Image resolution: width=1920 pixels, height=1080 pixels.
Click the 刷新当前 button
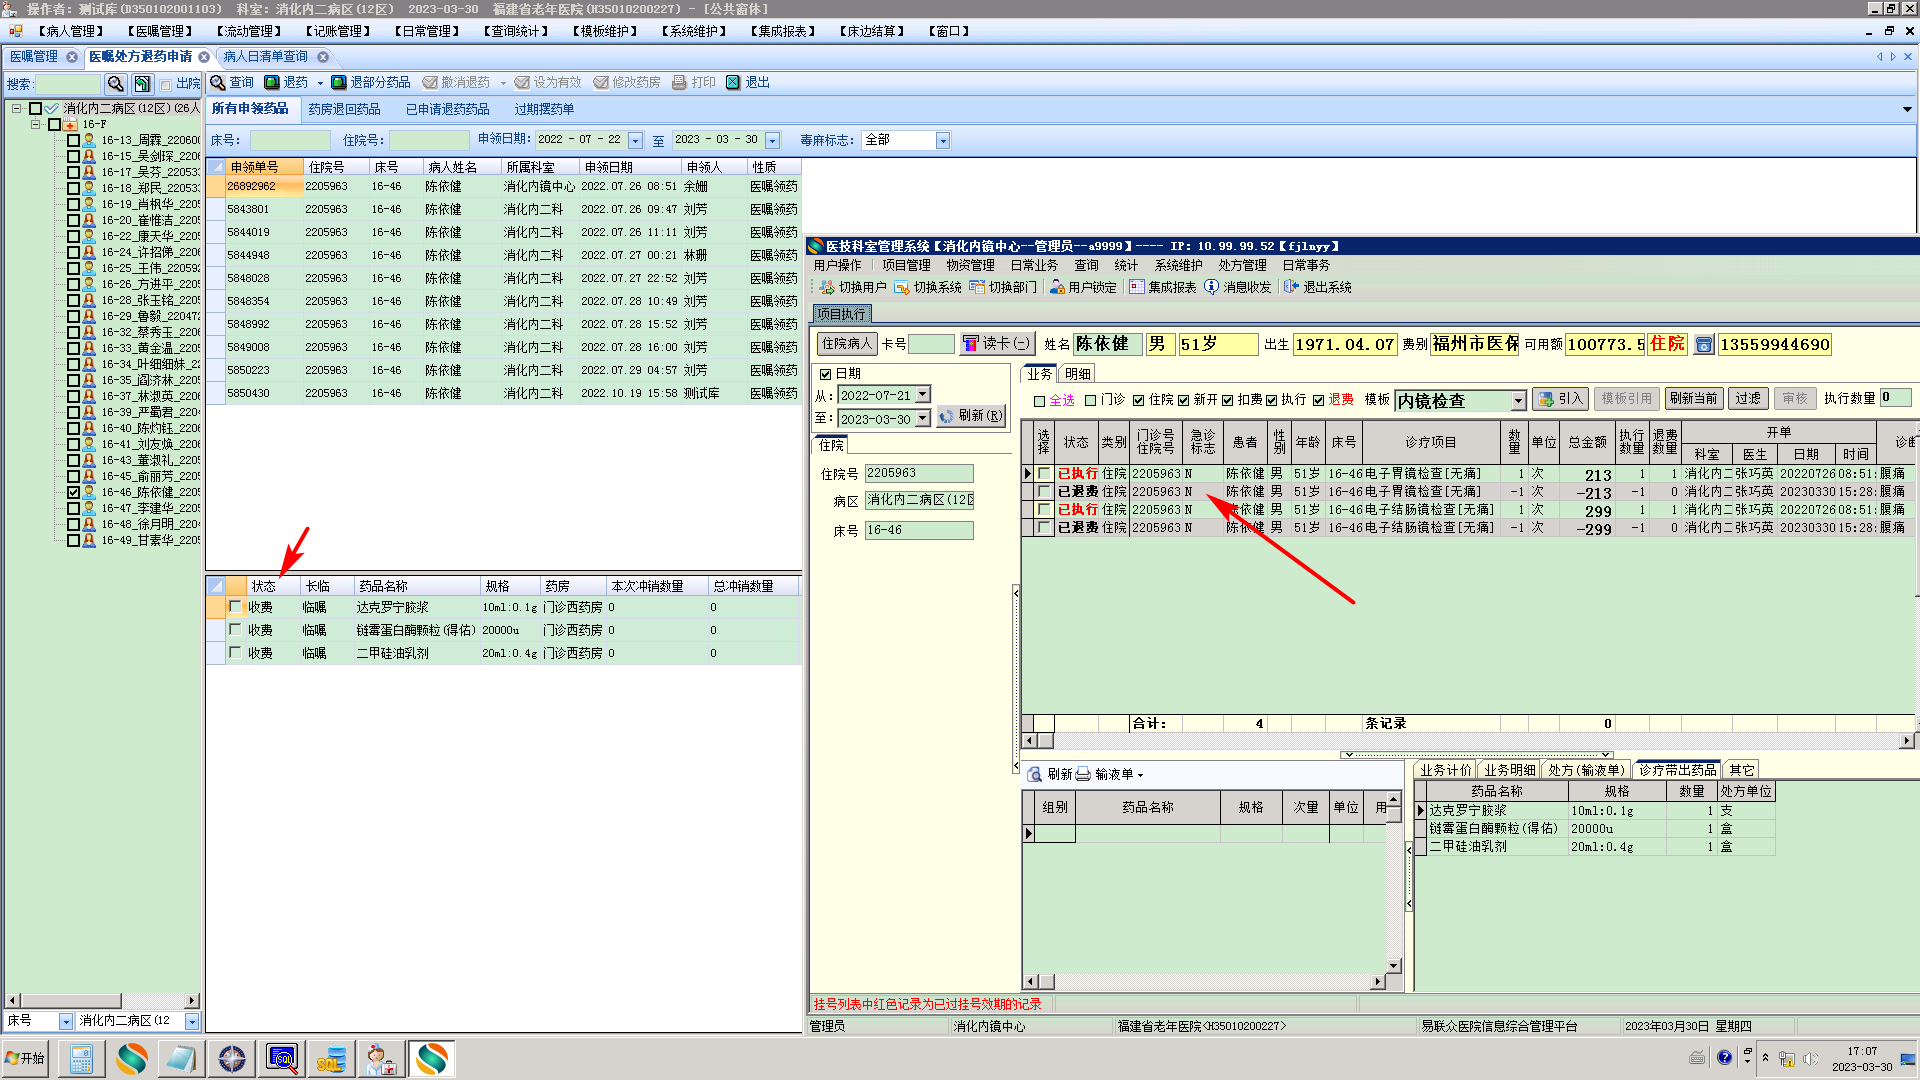(x=1693, y=399)
